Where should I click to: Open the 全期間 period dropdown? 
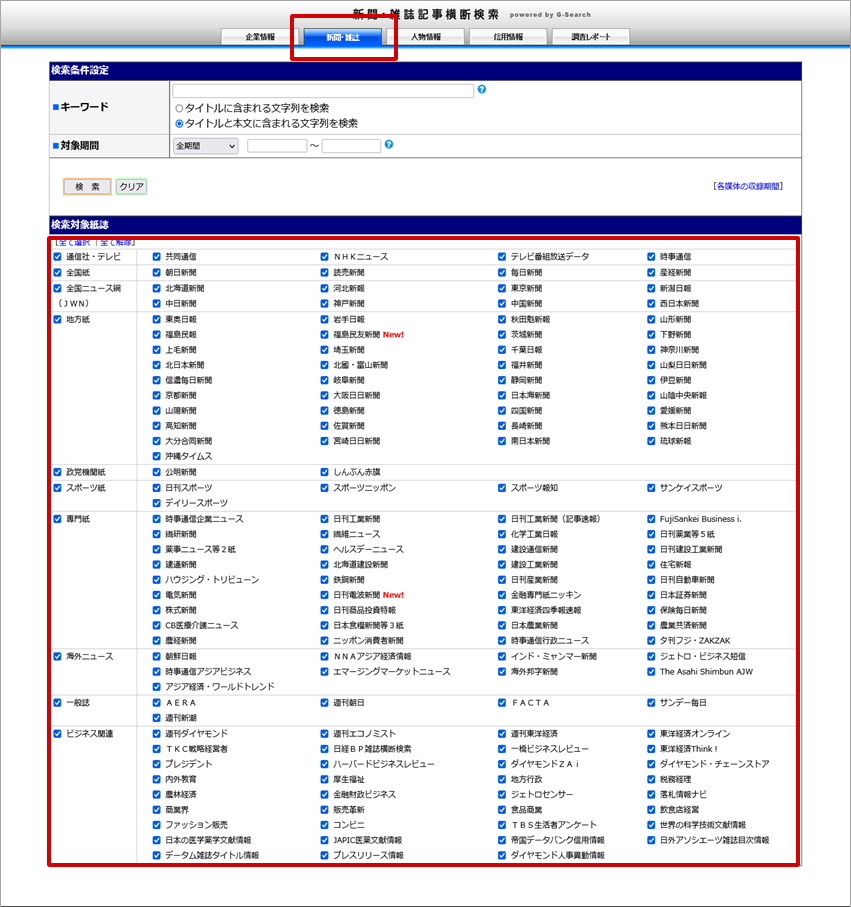[x=205, y=146]
